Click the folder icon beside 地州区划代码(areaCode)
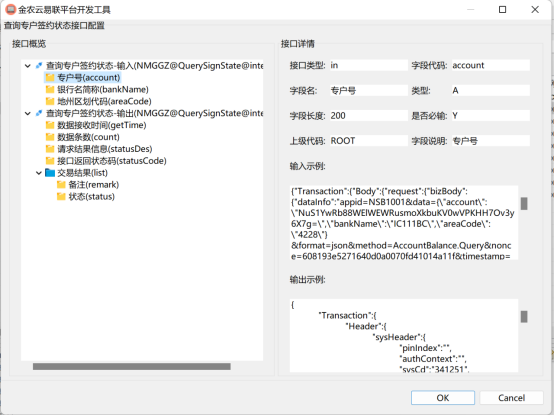The height and width of the screenshot is (416, 555). pos(50,101)
